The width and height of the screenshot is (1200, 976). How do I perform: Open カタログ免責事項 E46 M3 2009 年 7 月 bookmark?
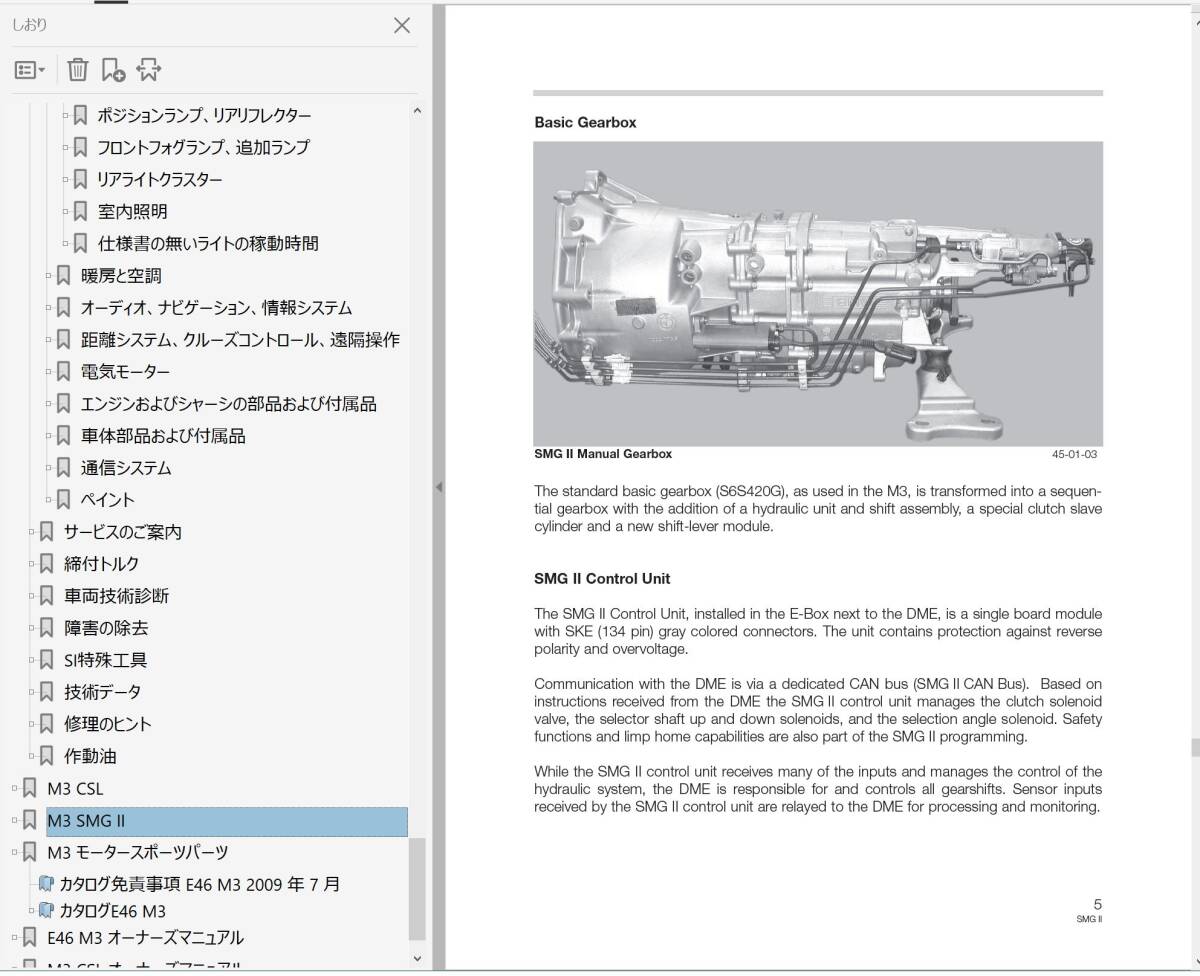pyautogui.click(x=200, y=884)
